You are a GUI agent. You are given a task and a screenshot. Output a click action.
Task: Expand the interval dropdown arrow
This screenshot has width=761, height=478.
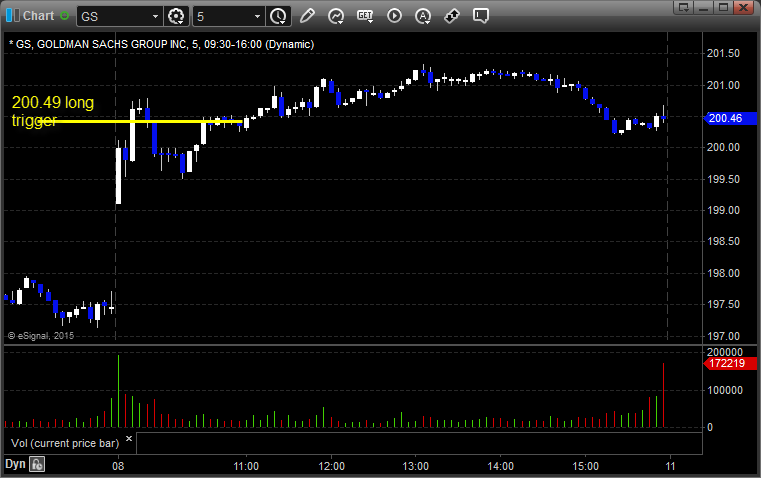coord(258,16)
